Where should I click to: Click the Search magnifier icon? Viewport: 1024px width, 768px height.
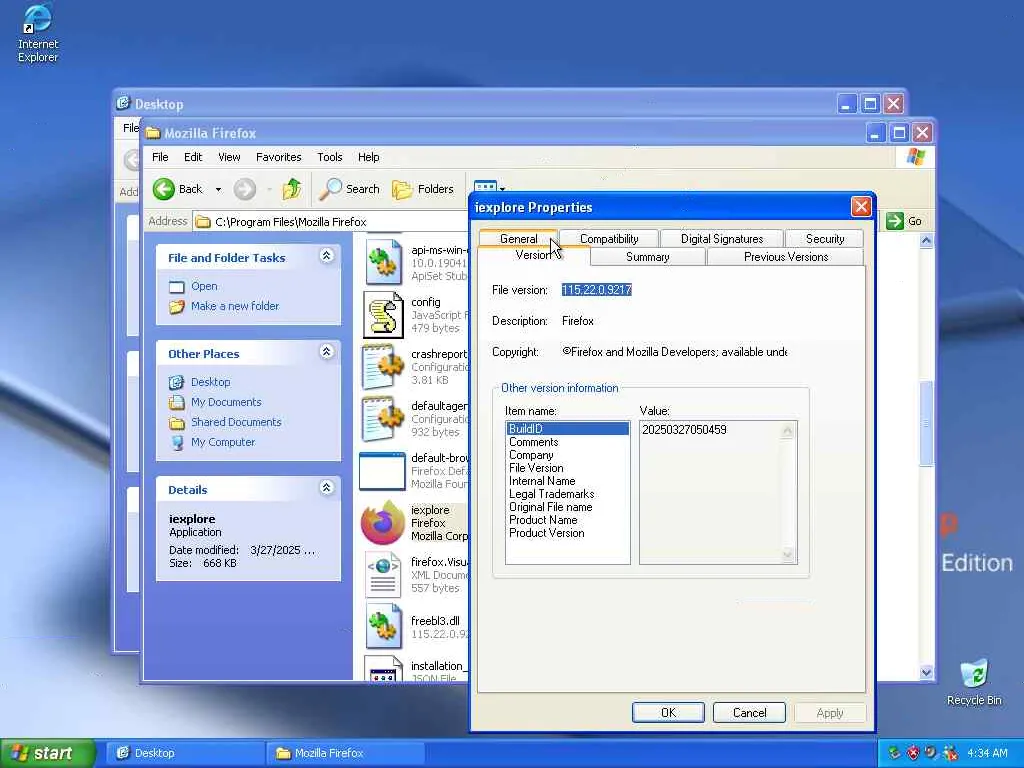coord(330,189)
